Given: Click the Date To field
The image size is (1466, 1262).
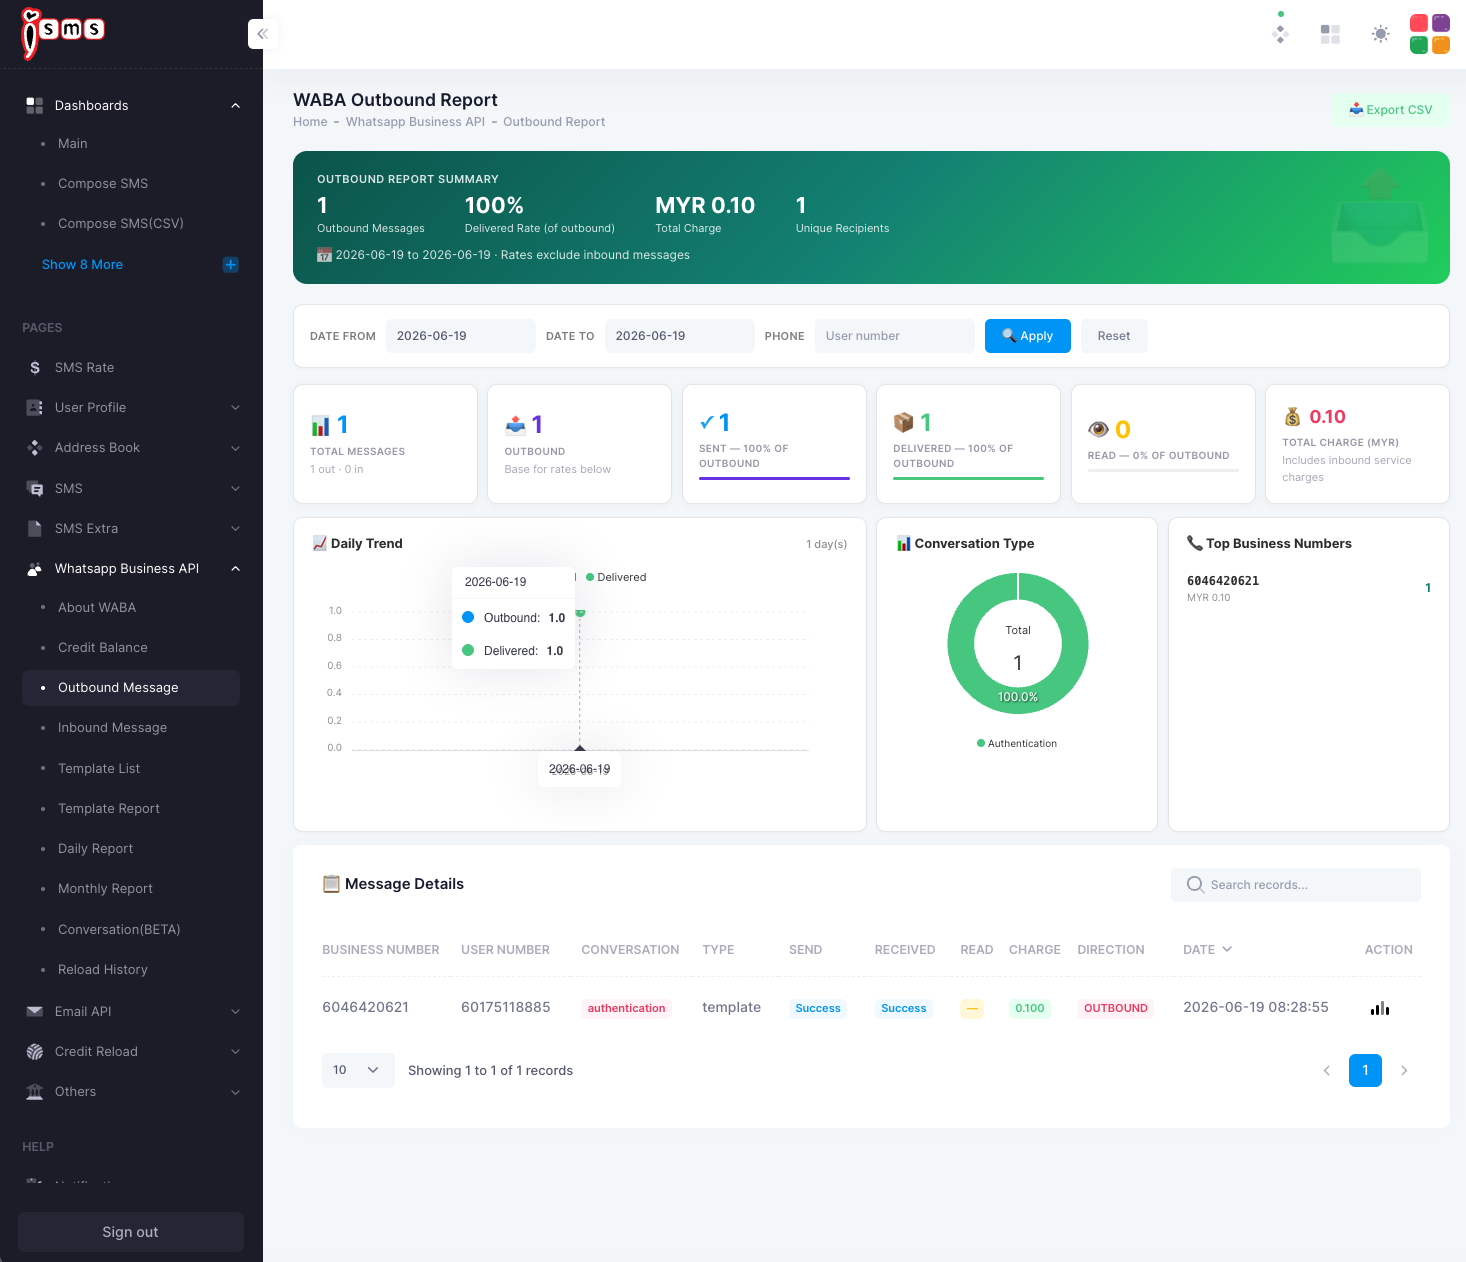Looking at the screenshot, I should pyautogui.click(x=679, y=336).
